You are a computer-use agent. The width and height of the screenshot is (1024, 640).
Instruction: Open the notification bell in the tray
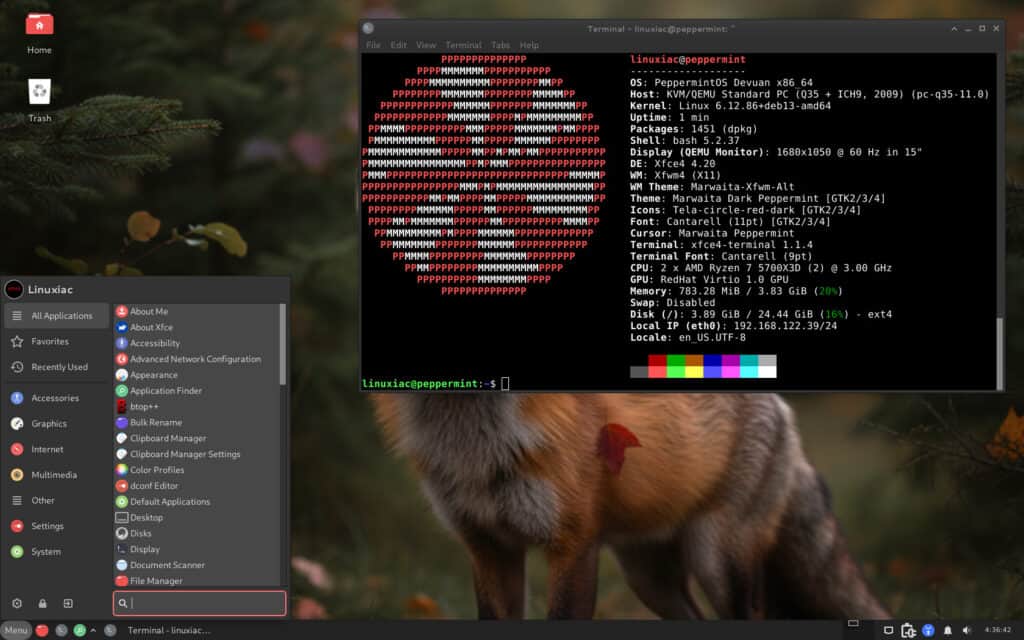(x=948, y=630)
